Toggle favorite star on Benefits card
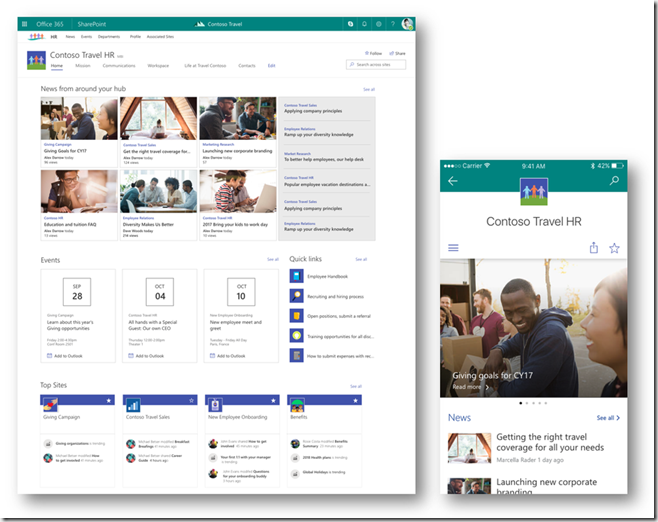Image resolution: width=658 pixels, height=522 pixels. tap(355, 400)
